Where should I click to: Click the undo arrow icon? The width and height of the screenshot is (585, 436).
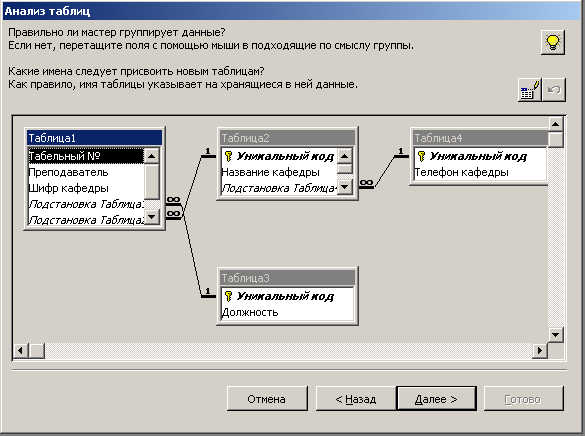(x=554, y=90)
